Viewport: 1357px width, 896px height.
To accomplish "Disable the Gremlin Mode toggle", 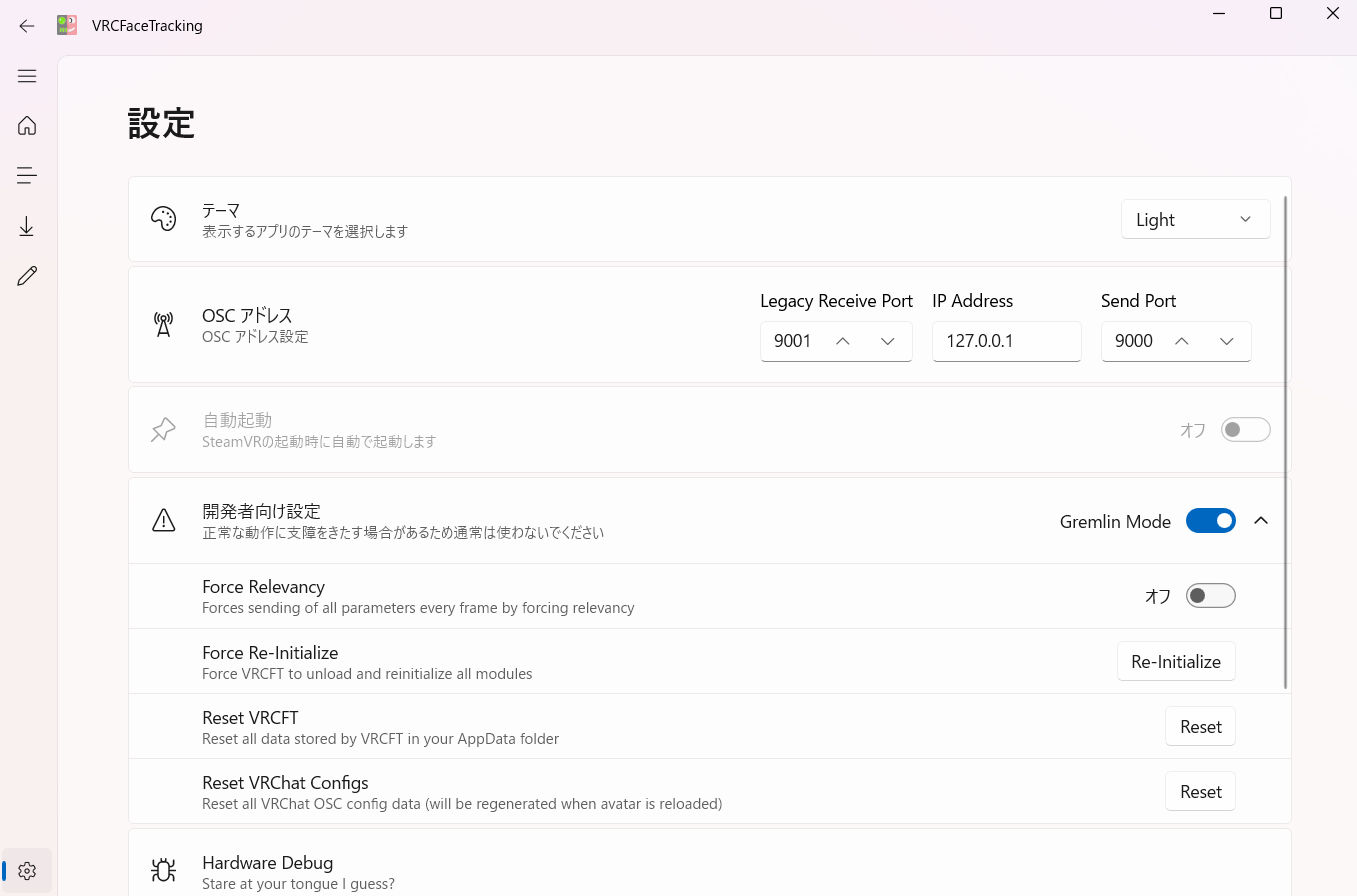I will 1210,521.
